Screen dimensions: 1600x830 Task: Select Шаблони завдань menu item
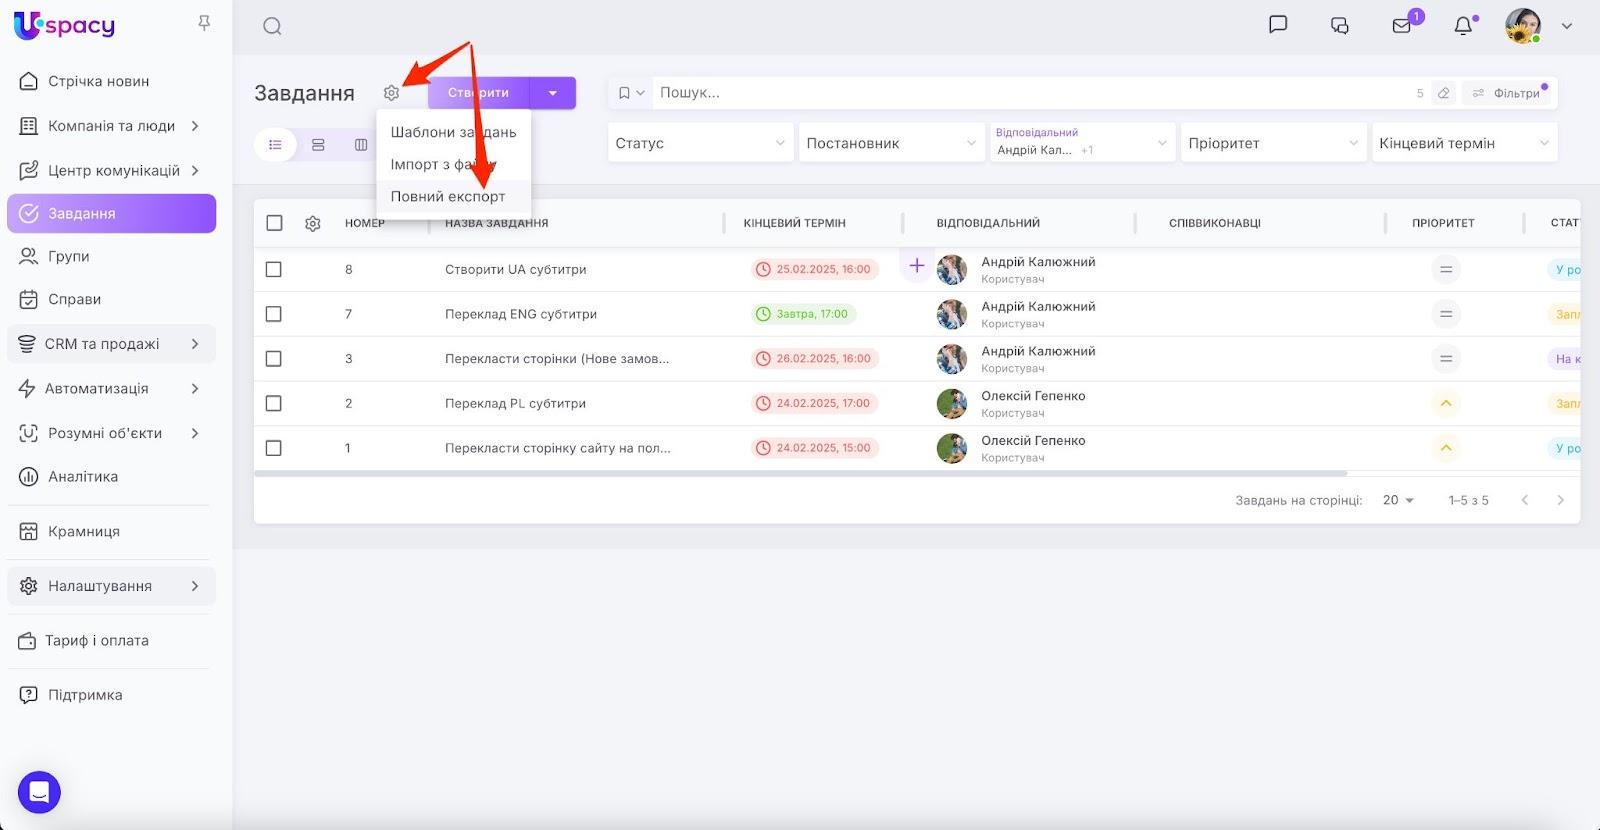tap(453, 132)
